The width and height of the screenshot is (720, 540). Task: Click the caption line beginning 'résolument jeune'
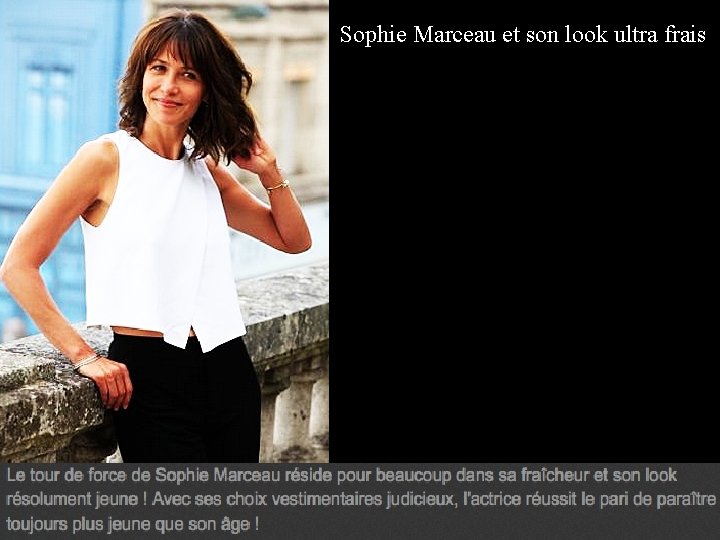coord(360,500)
